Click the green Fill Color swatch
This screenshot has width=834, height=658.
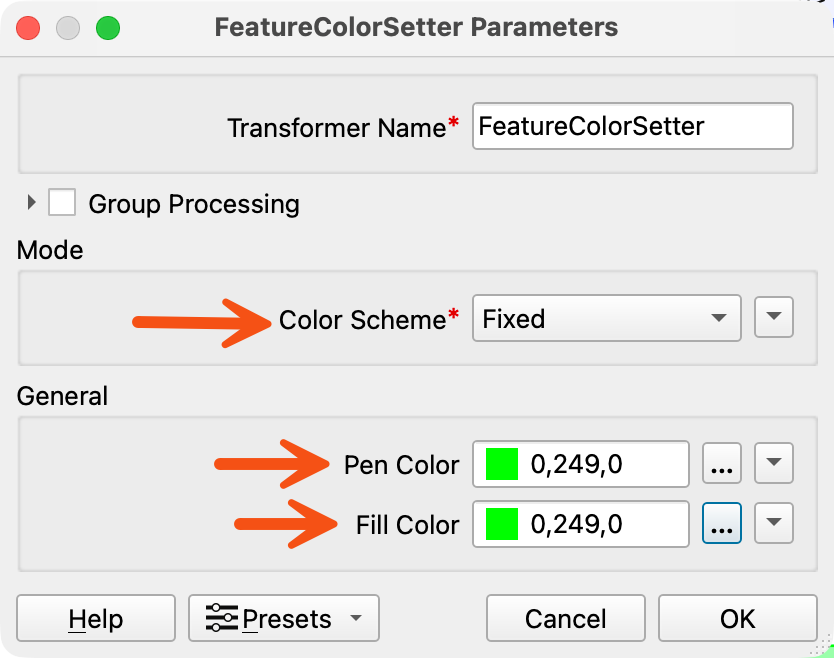[x=502, y=524]
